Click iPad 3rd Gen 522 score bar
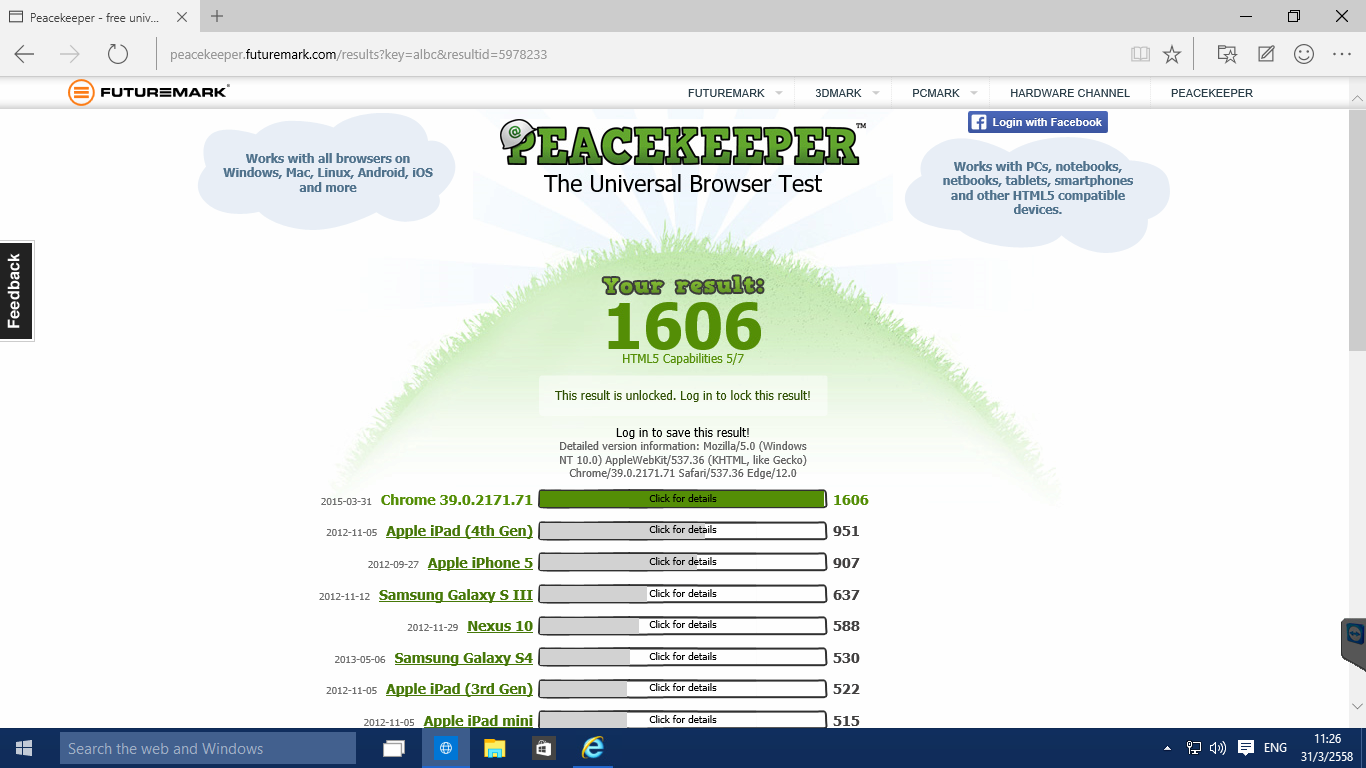The image size is (1366, 768). (x=683, y=688)
